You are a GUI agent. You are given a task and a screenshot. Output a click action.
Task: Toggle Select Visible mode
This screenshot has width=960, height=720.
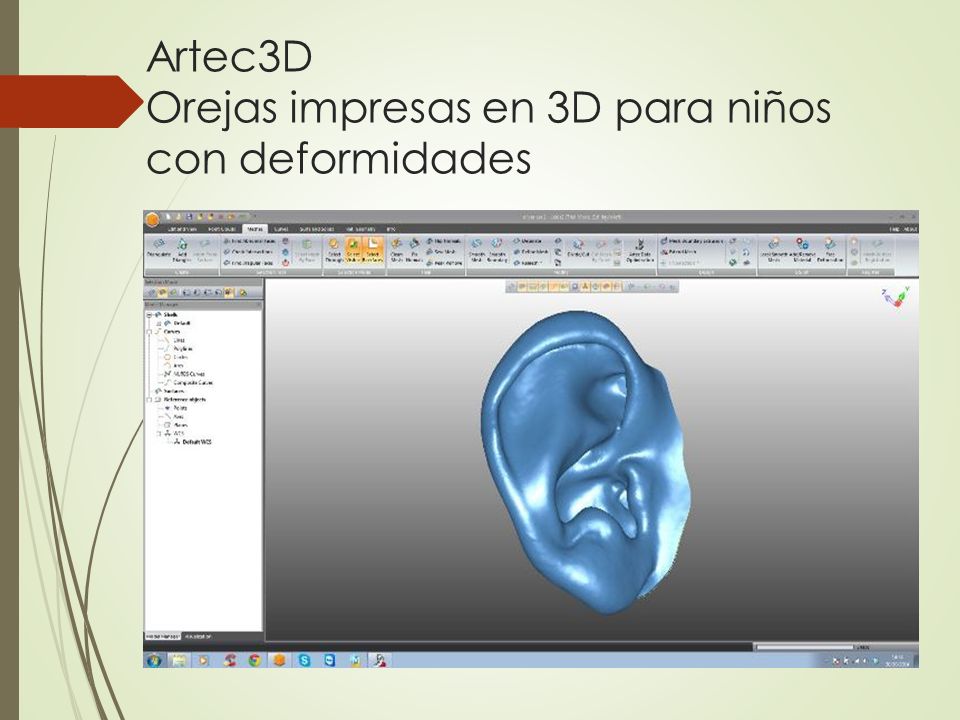[x=353, y=250]
